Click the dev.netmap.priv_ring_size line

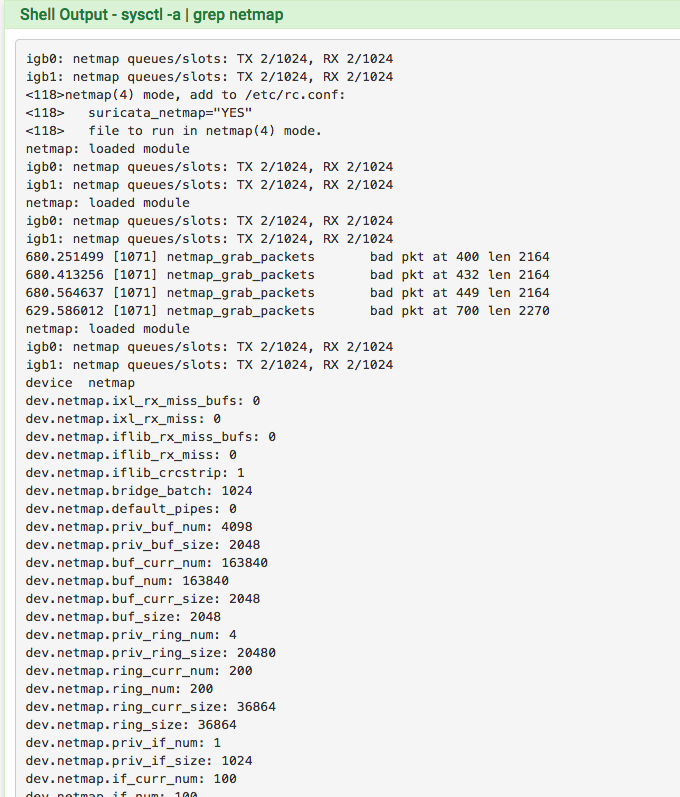151,653
